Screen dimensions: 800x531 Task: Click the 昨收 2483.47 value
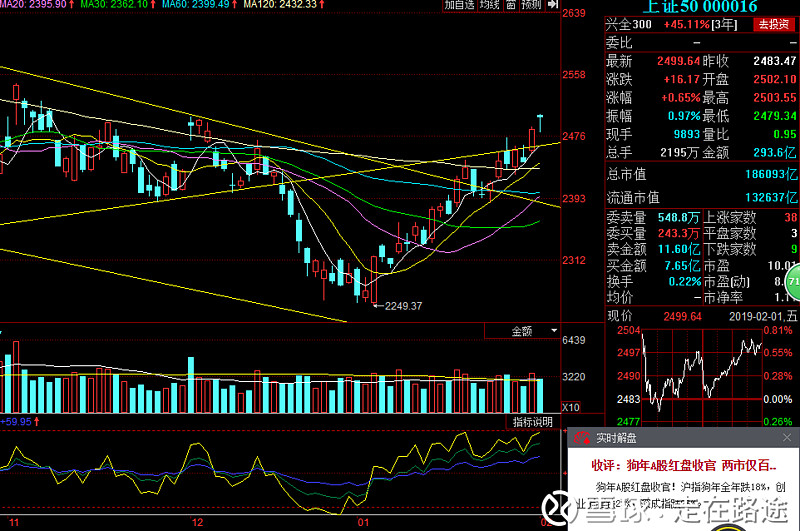coord(774,61)
